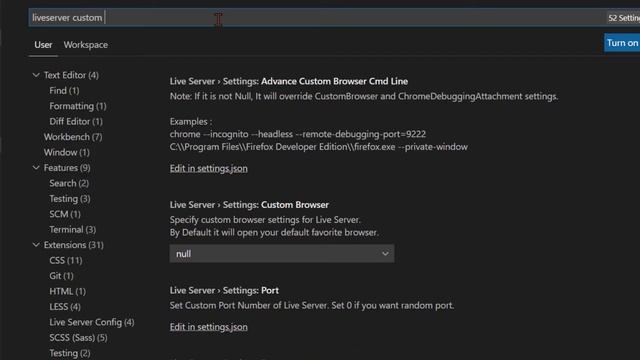The width and height of the screenshot is (640, 360).
Task: Select Window (1) category
Action: 67,152
